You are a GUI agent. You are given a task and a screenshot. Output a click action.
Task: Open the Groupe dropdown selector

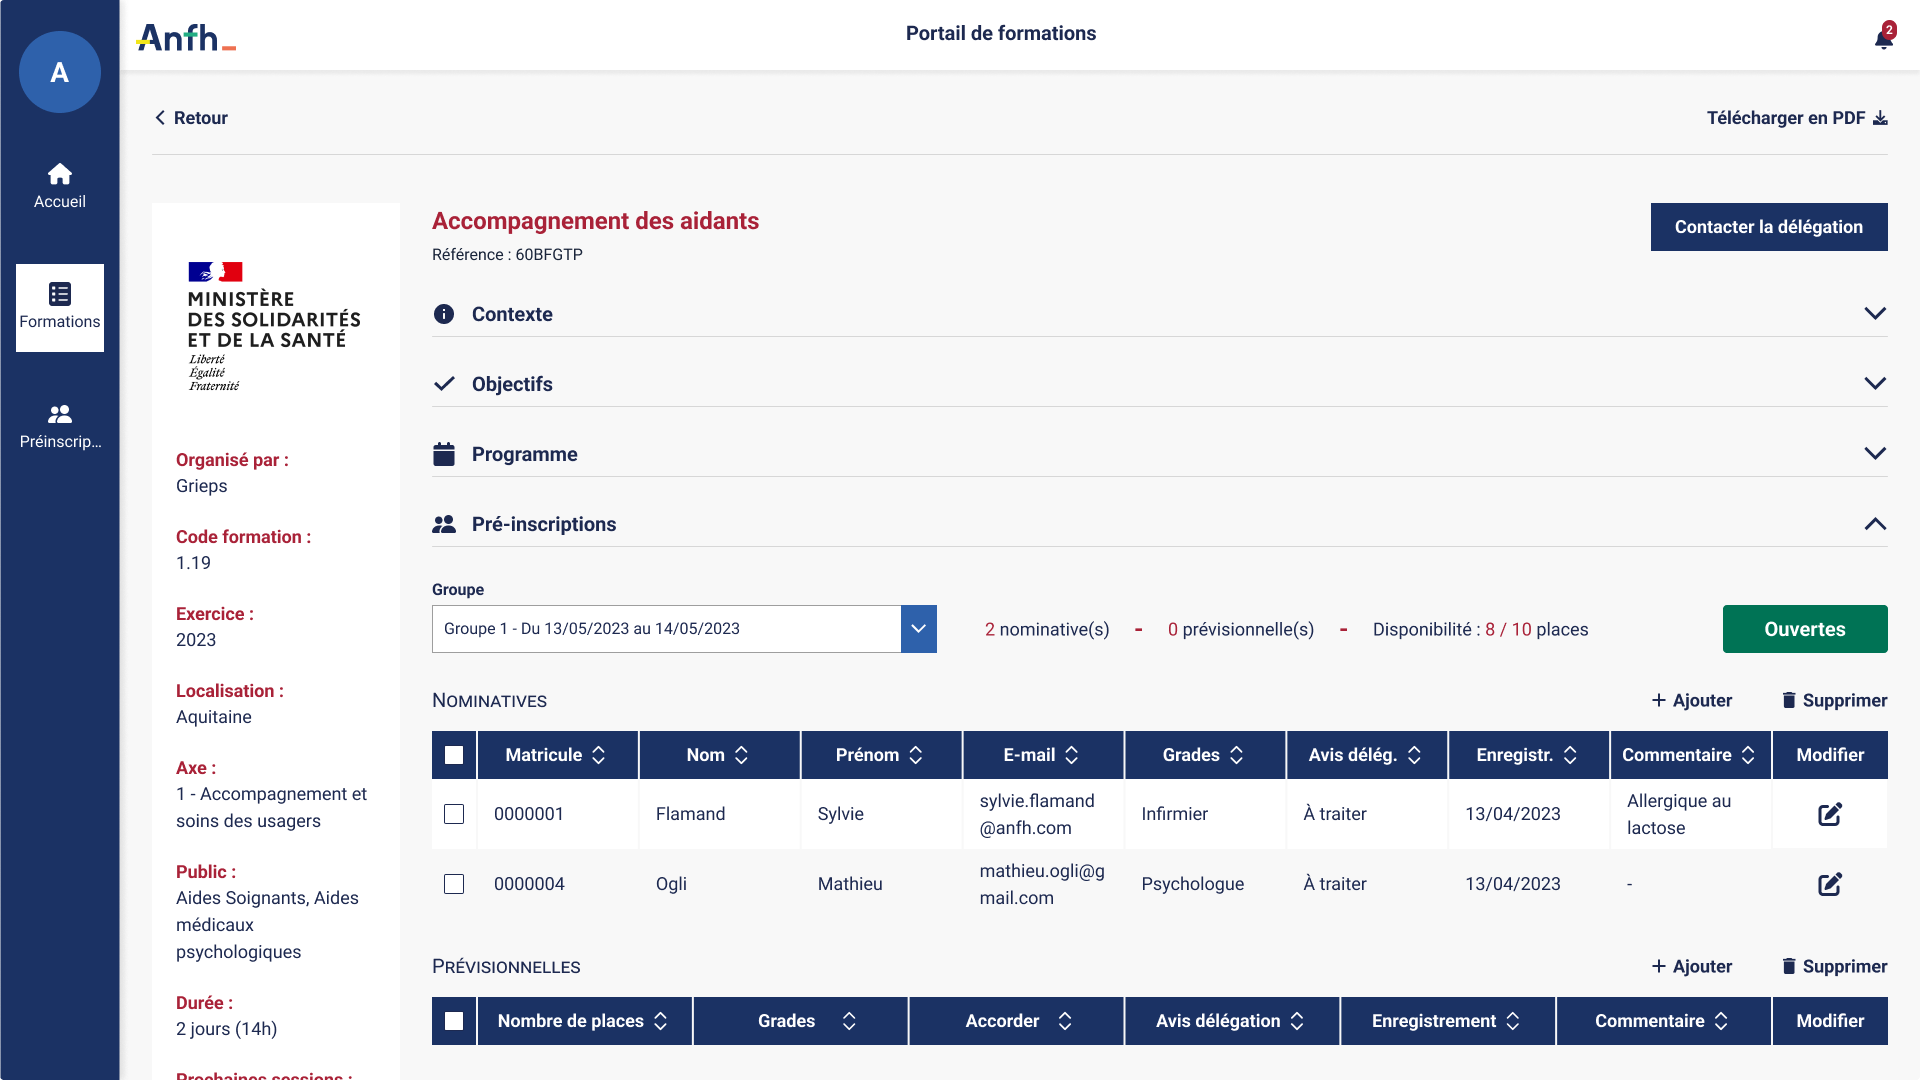(918, 629)
